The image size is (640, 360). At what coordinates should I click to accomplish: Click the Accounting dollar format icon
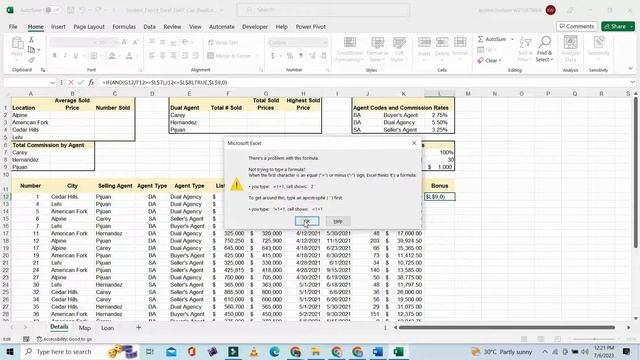pos(273,56)
